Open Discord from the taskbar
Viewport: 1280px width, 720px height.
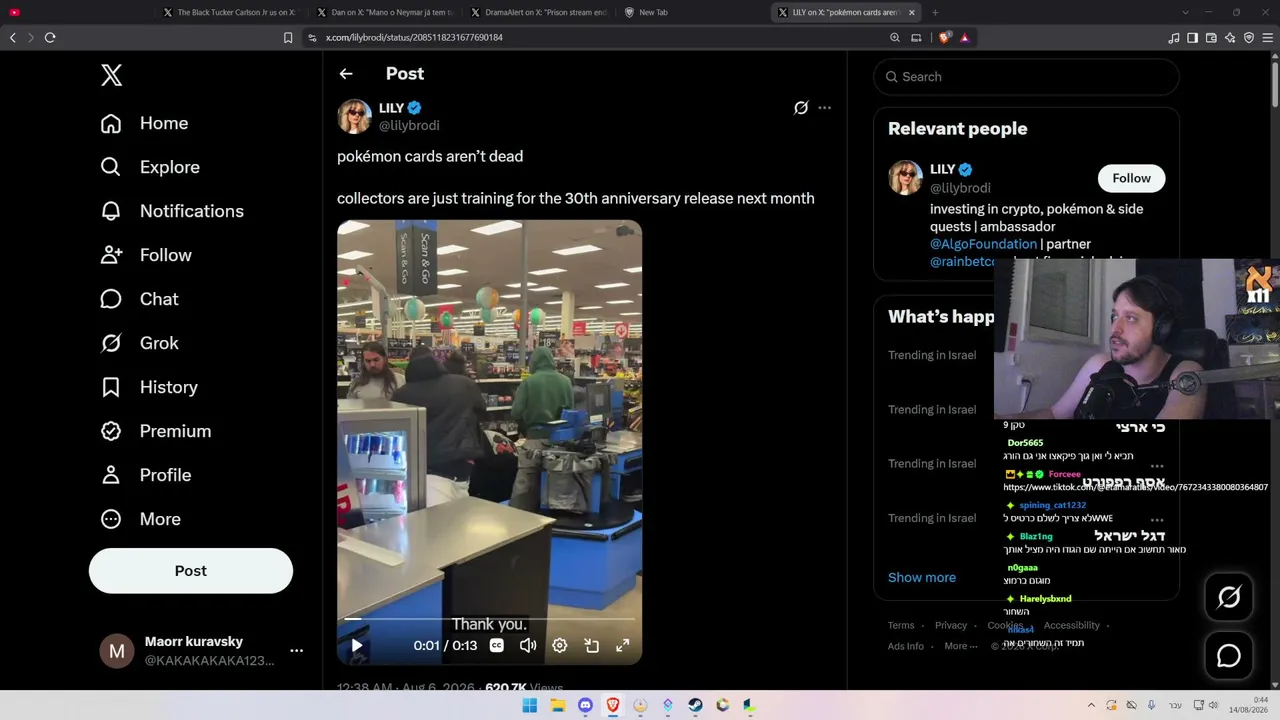[x=585, y=705]
